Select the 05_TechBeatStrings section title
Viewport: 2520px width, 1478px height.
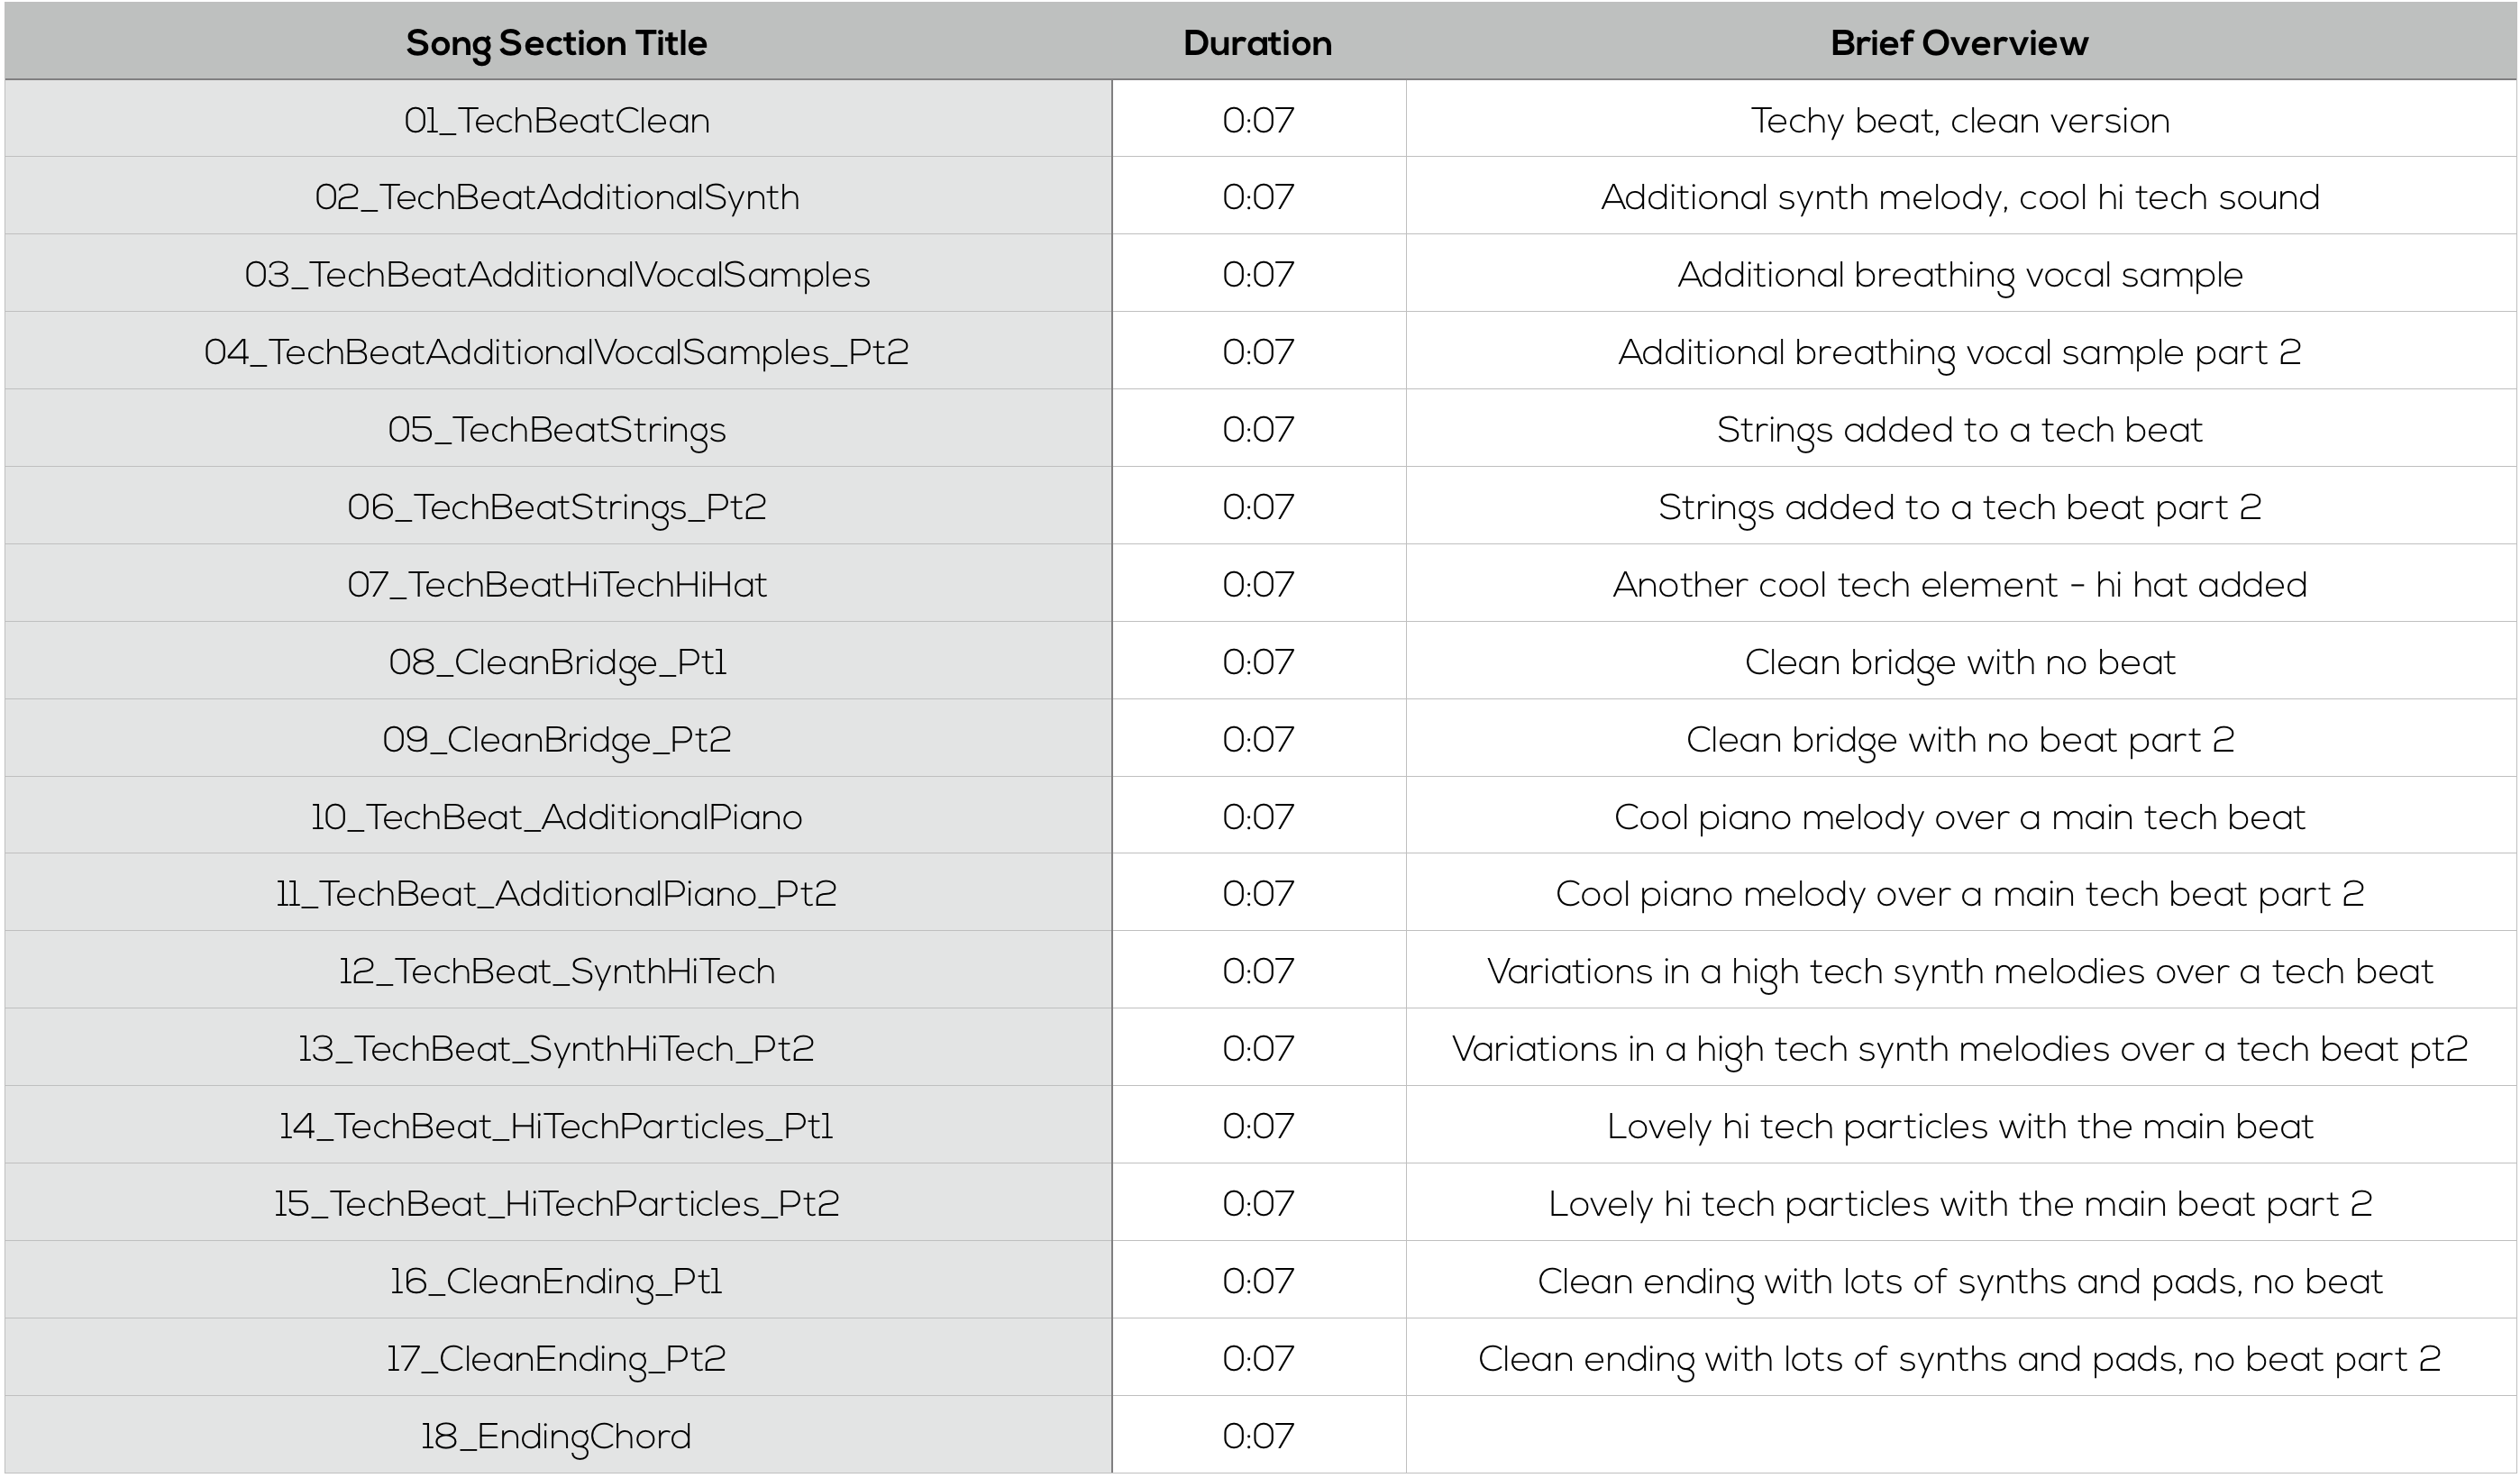(x=557, y=429)
